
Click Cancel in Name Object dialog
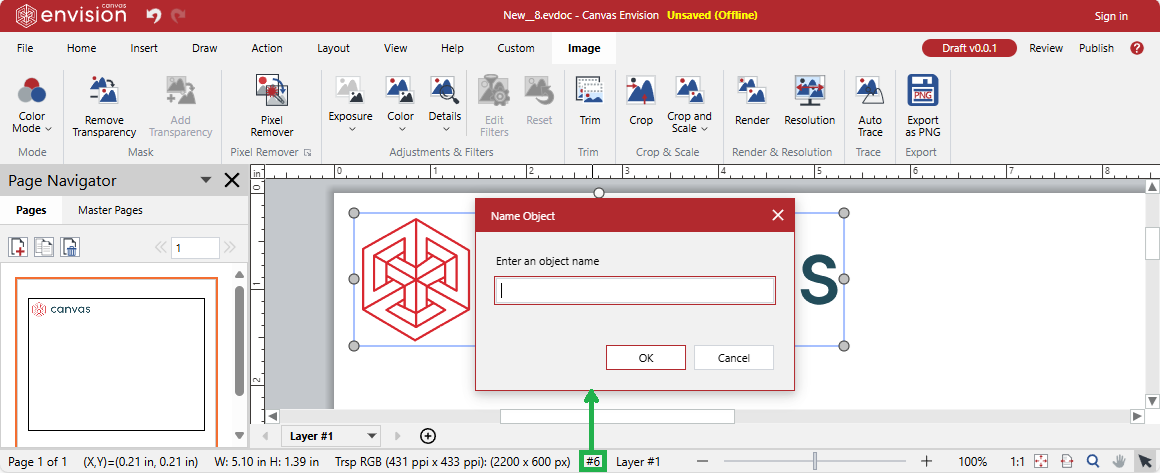(734, 358)
